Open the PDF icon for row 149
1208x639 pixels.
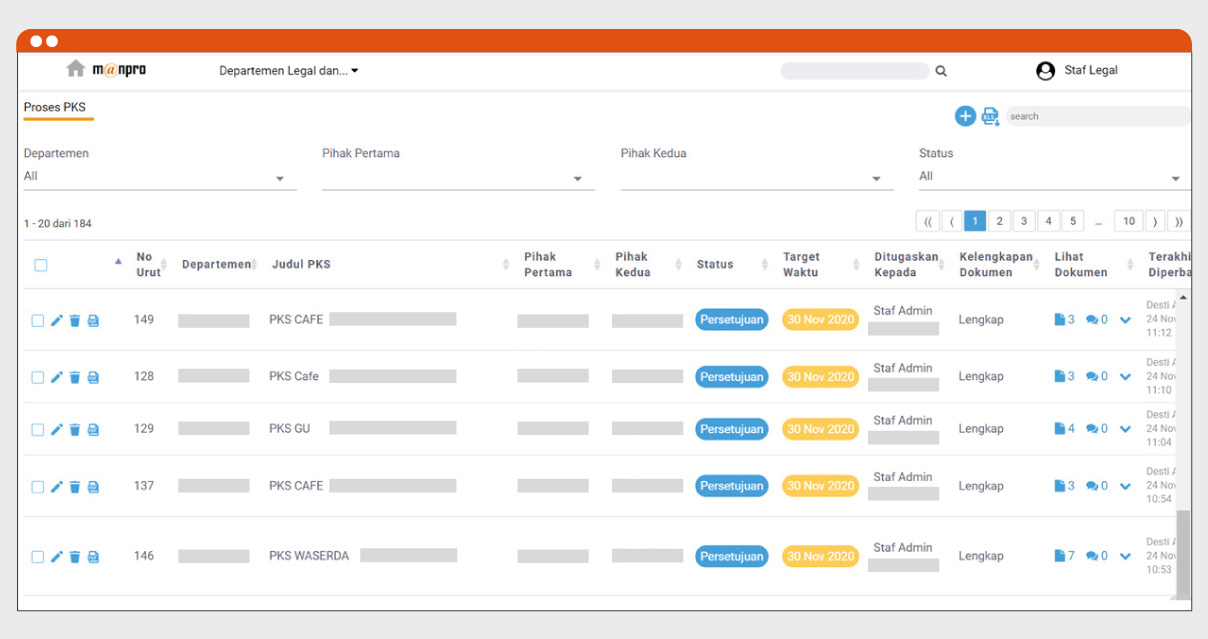pos(93,321)
